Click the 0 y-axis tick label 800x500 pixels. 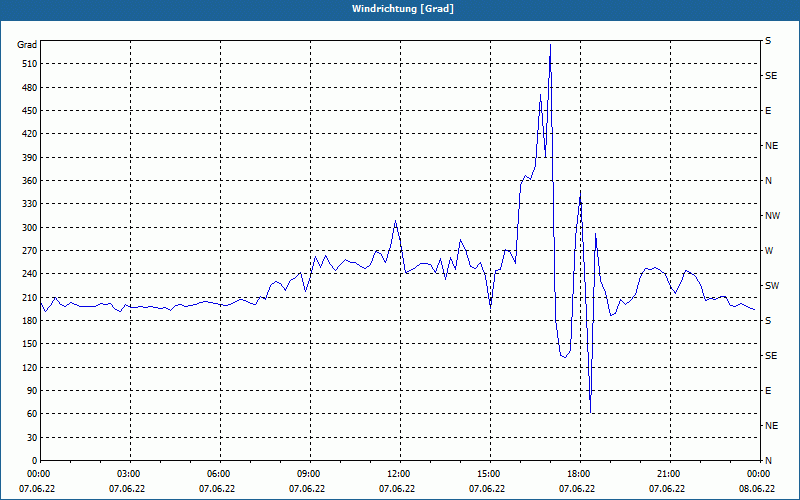click(35, 461)
